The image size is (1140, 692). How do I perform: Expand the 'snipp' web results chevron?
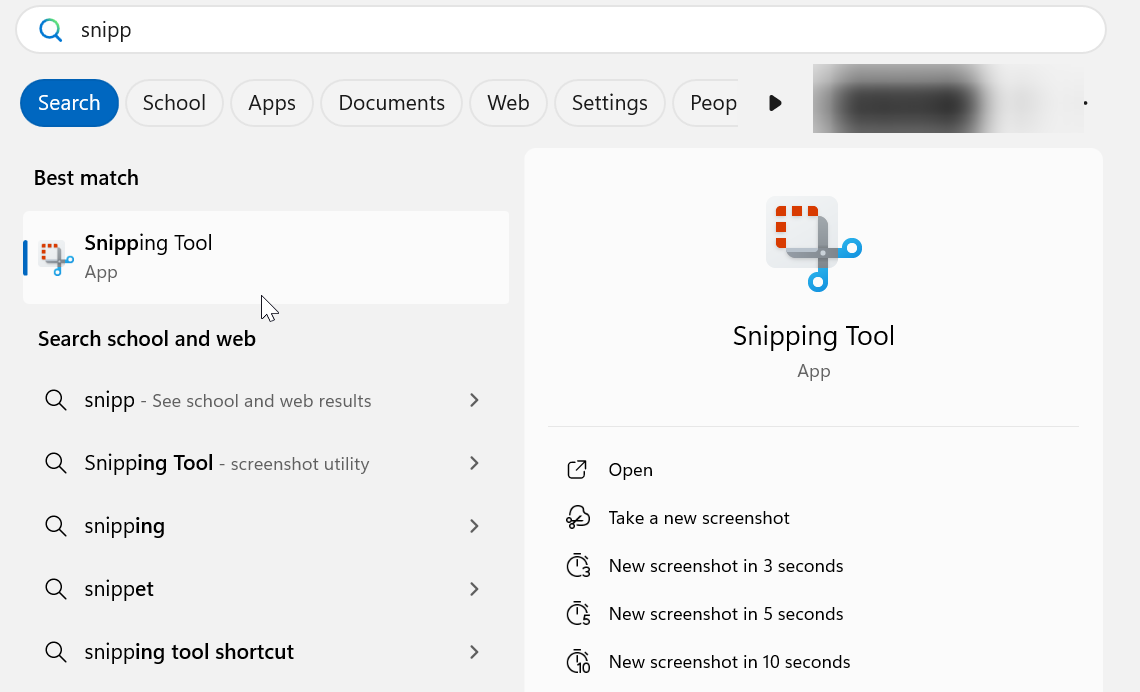click(x=474, y=400)
